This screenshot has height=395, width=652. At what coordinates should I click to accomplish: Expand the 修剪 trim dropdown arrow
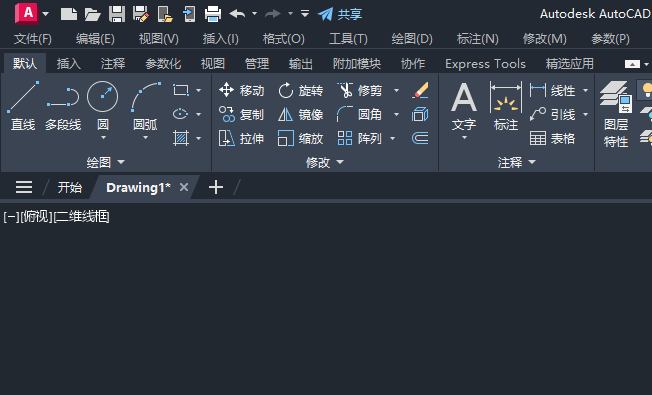click(x=396, y=90)
